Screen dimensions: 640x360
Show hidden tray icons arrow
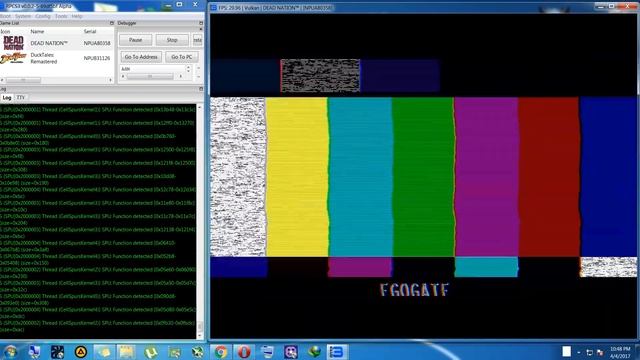pos(579,352)
